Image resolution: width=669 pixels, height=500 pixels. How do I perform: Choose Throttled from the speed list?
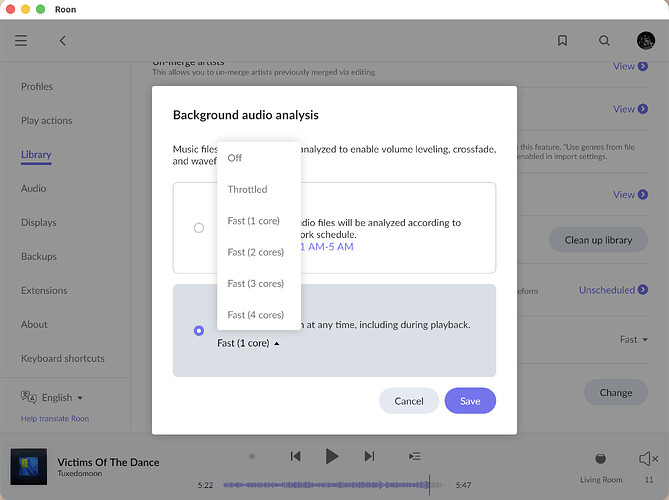click(247, 189)
